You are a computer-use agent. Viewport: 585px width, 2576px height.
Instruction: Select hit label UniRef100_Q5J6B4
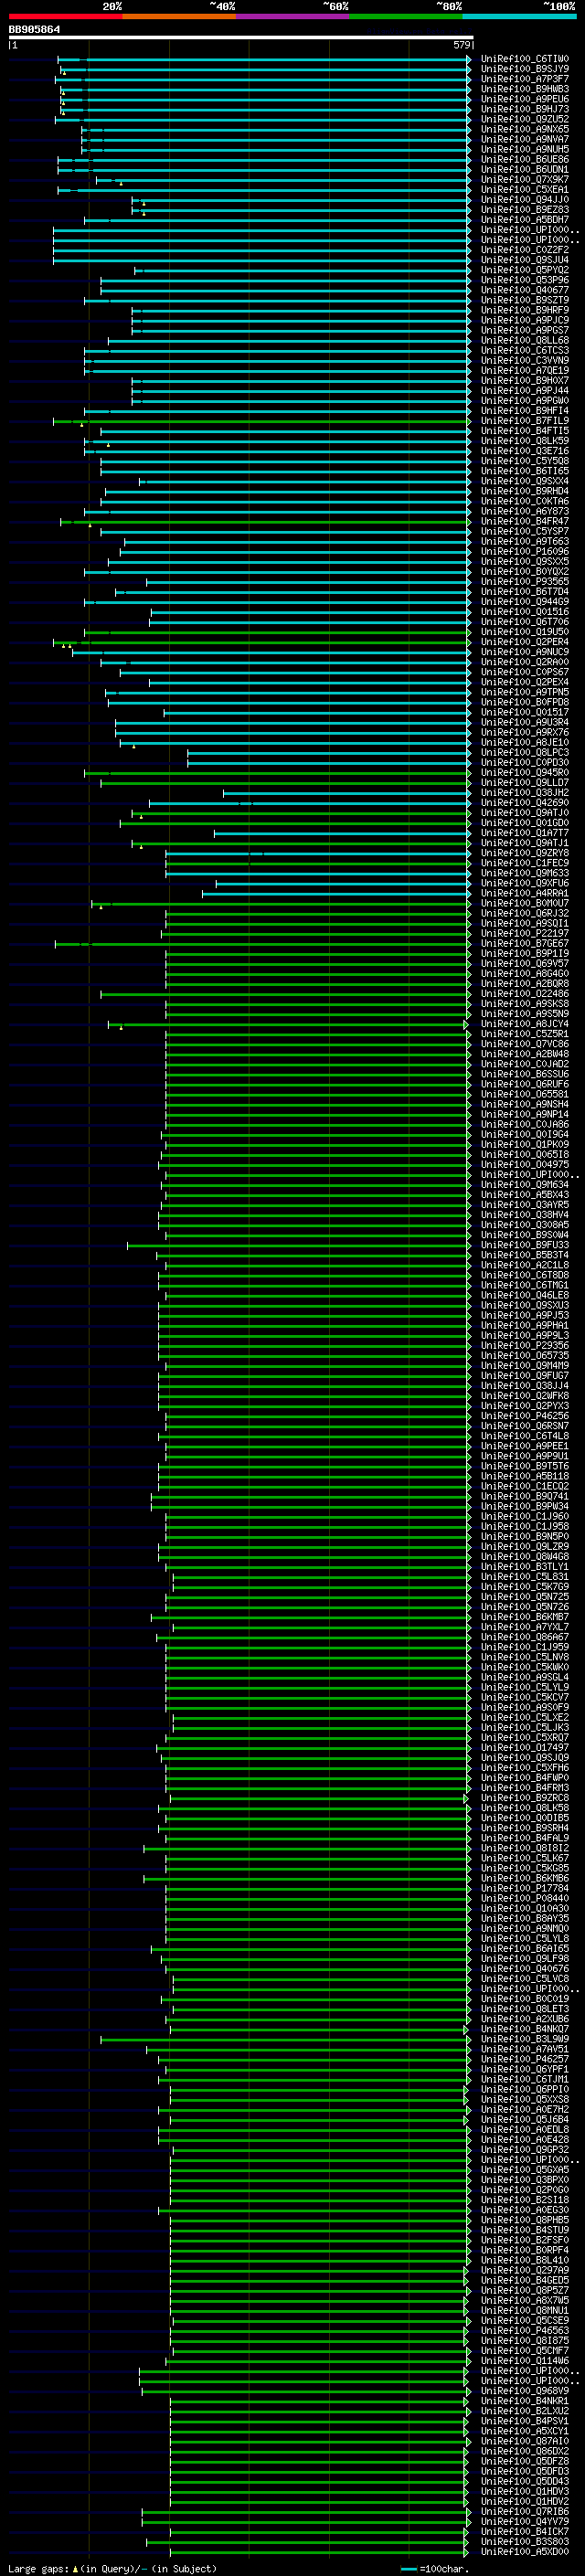coord(525,2119)
